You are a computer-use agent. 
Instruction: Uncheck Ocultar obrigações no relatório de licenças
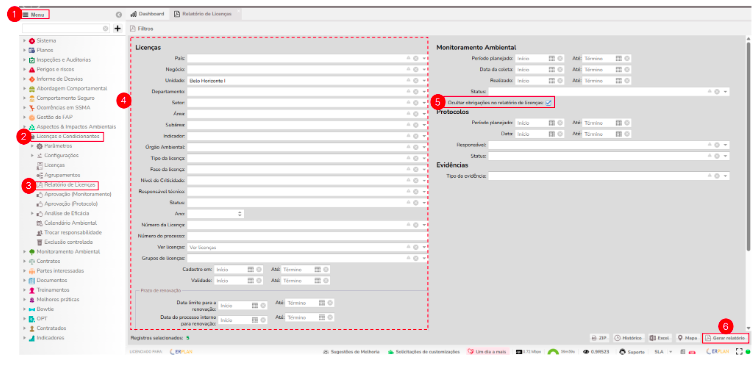point(549,102)
